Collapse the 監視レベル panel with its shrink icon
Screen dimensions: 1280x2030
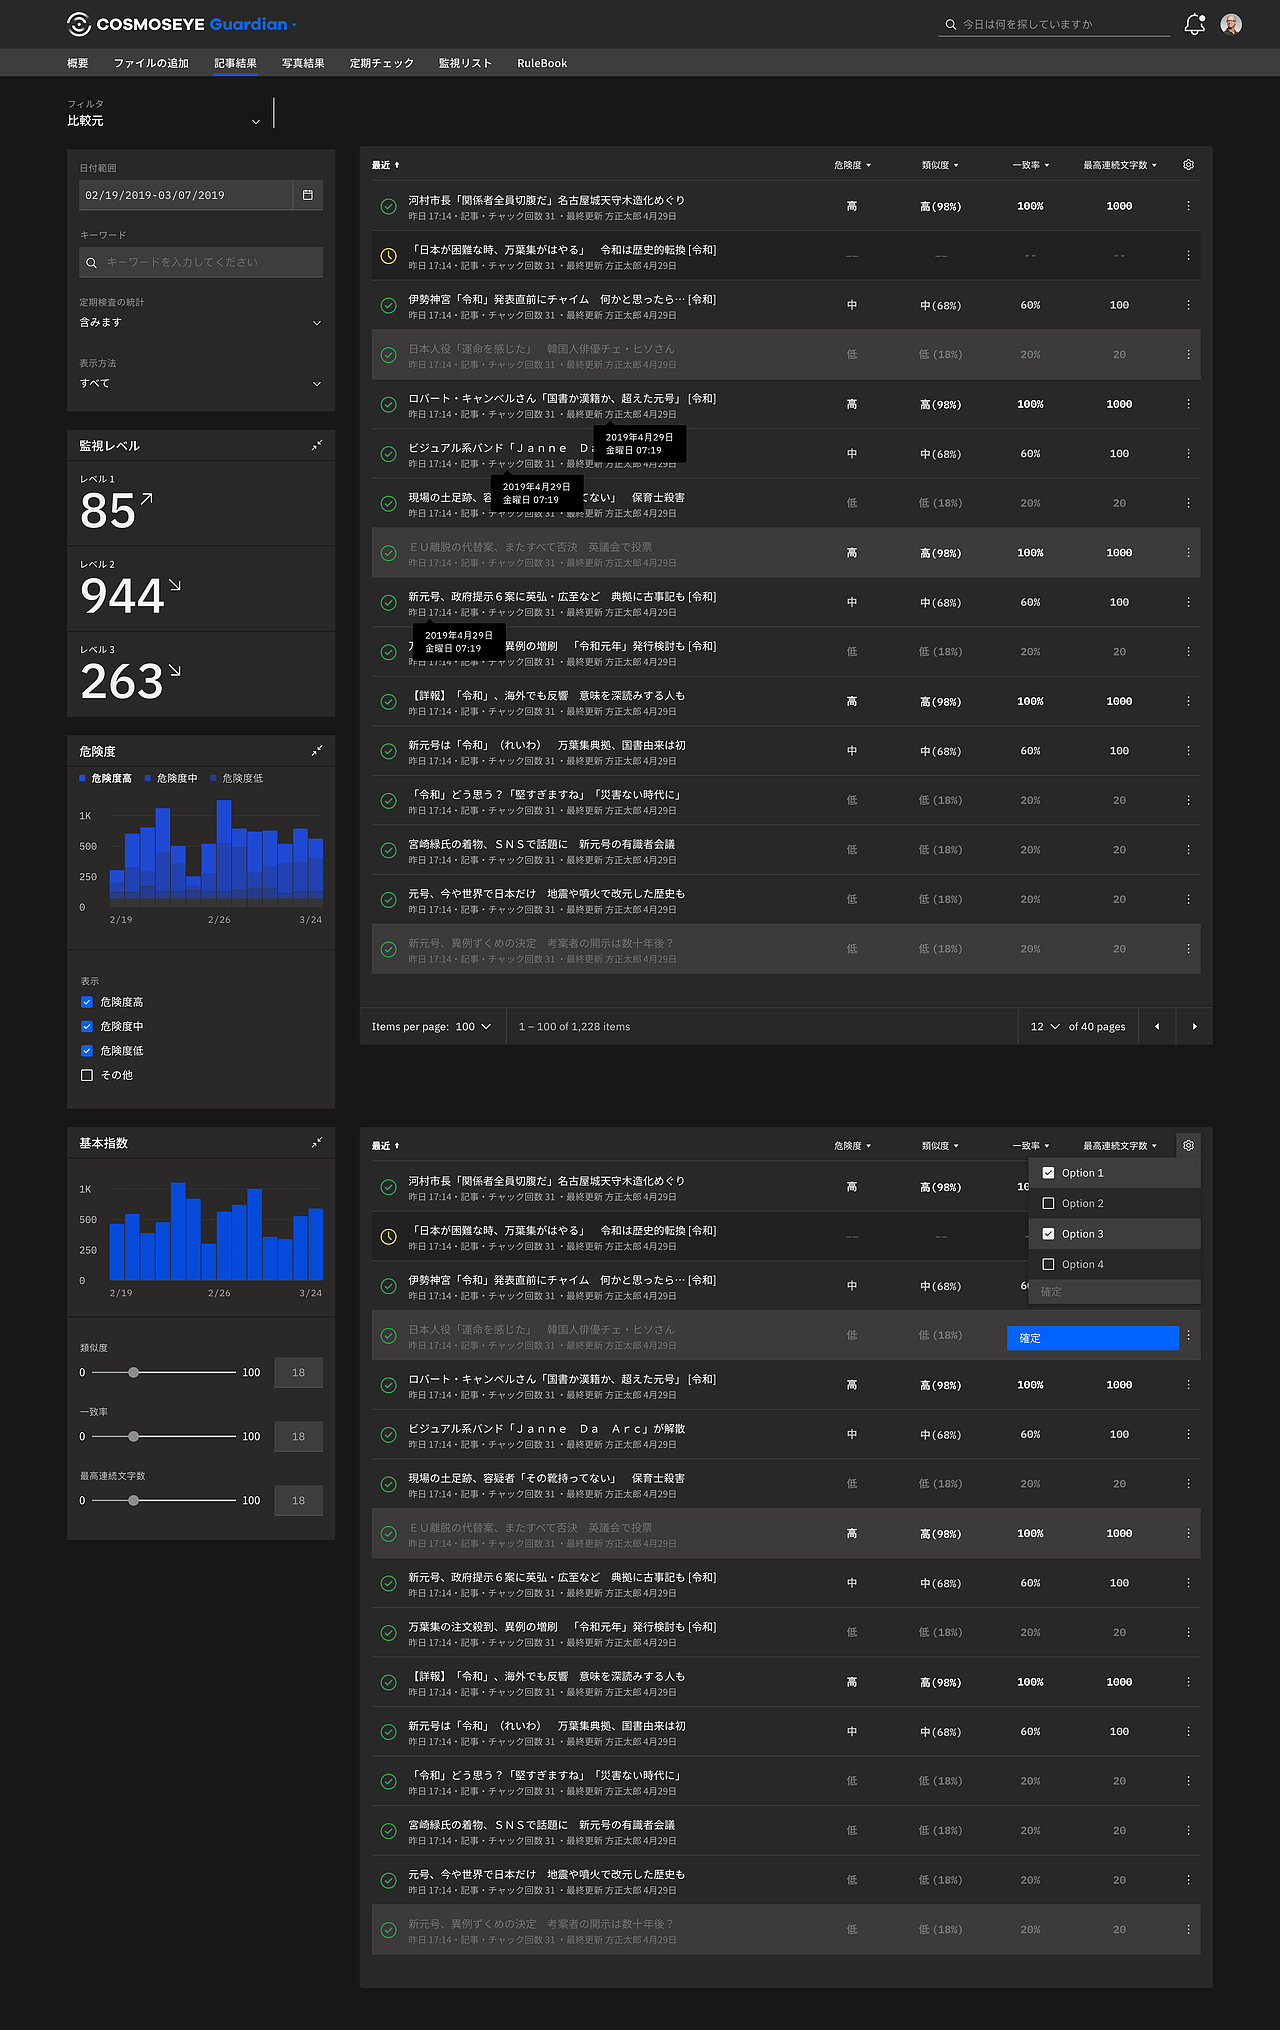pyautogui.click(x=317, y=445)
